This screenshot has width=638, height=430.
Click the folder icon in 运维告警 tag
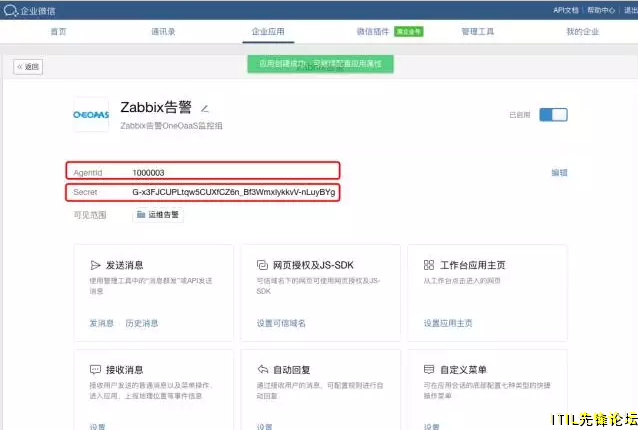pyautogui.click(x=141, y=214)
